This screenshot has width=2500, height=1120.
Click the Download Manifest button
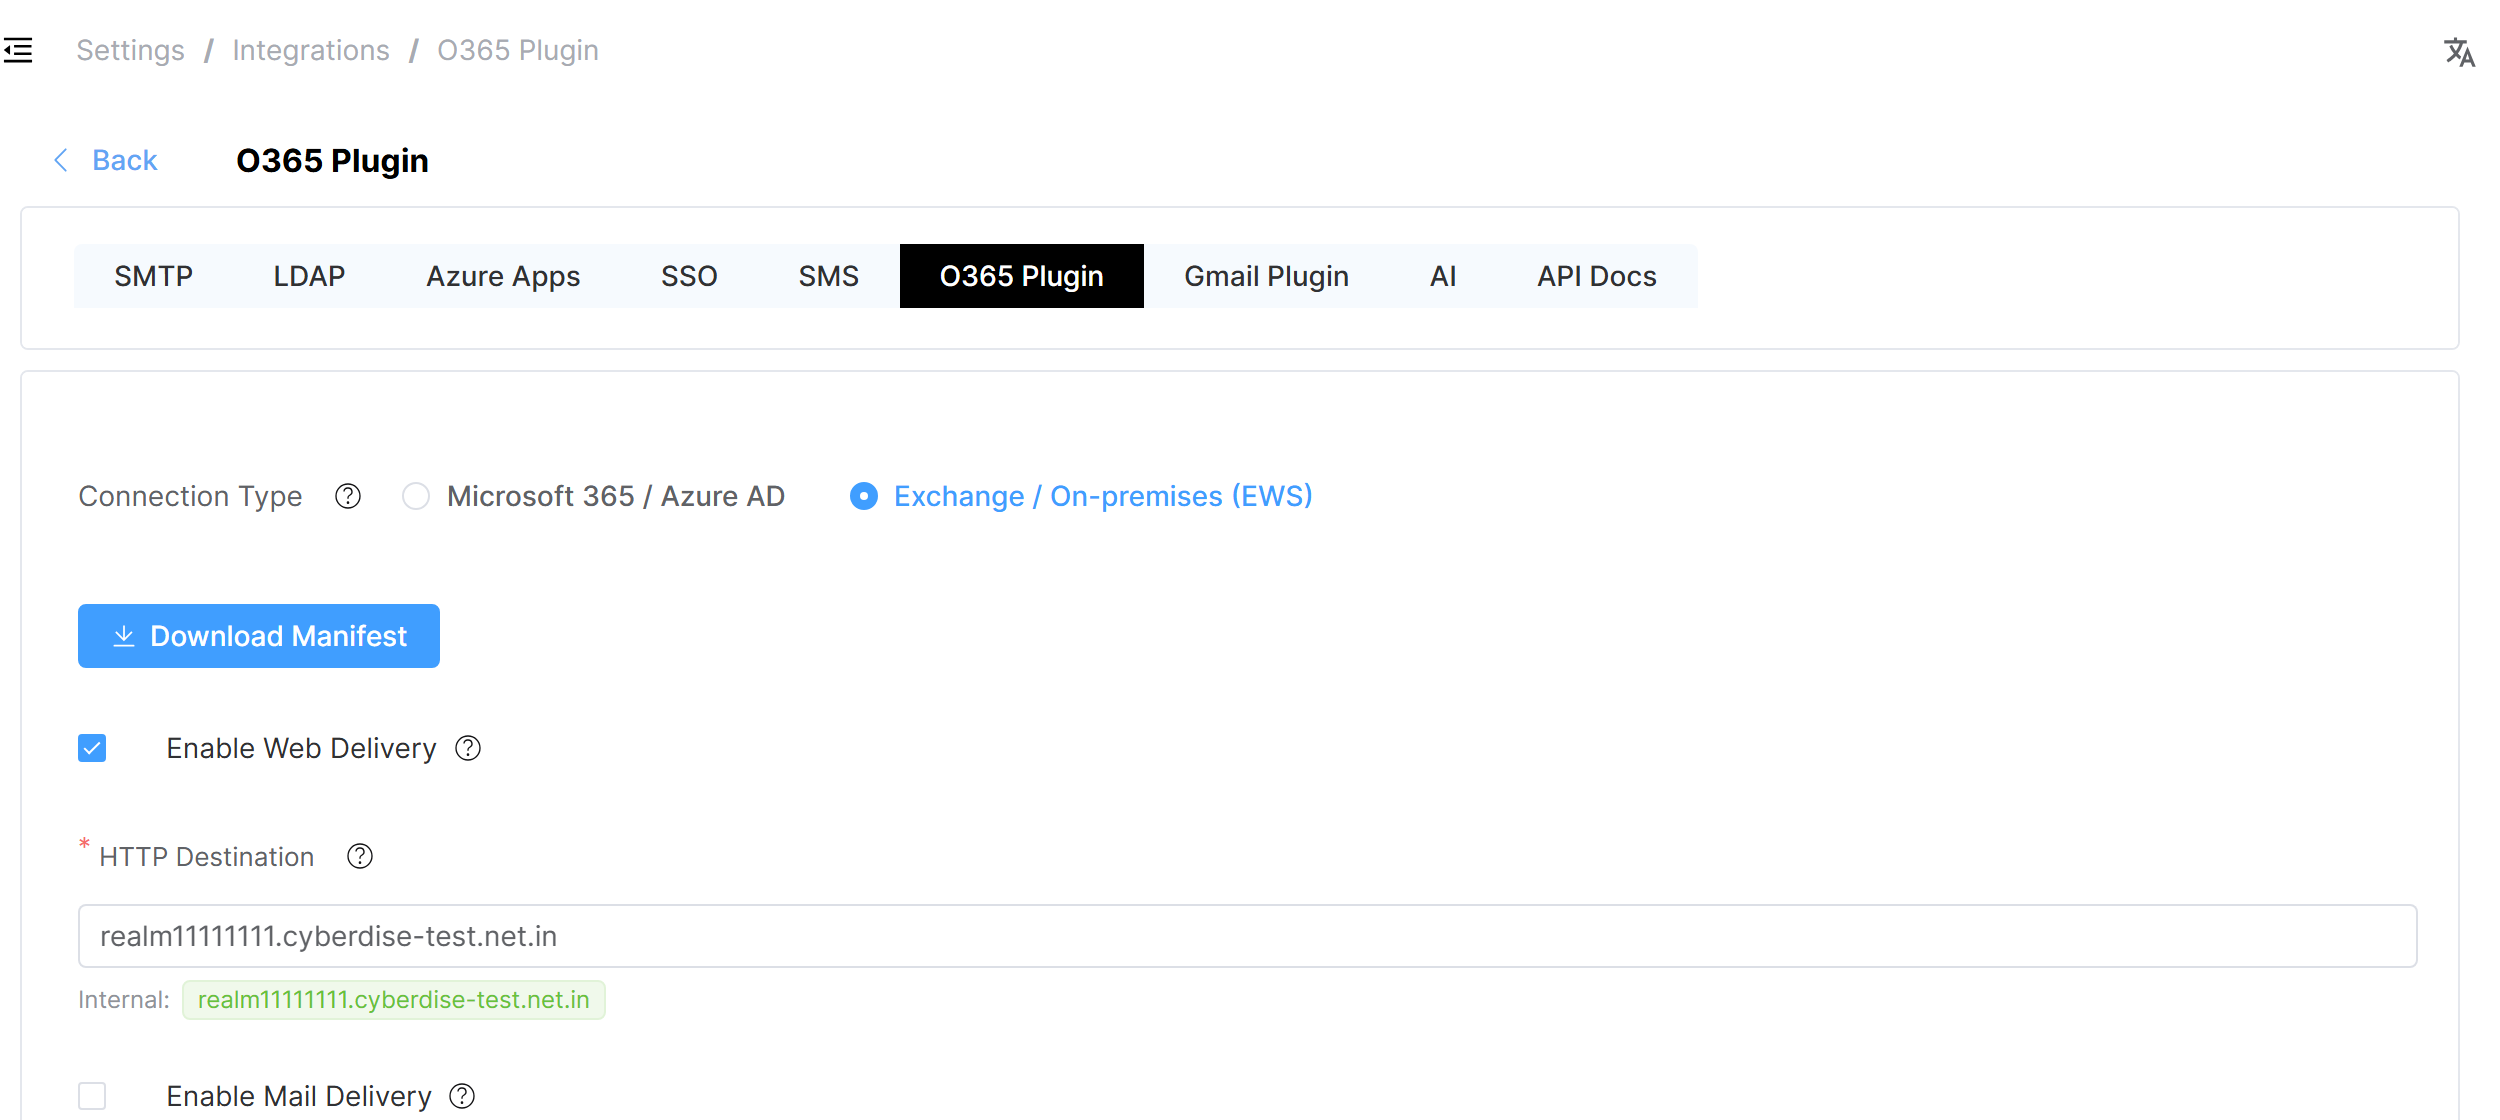tap(259, 636)
